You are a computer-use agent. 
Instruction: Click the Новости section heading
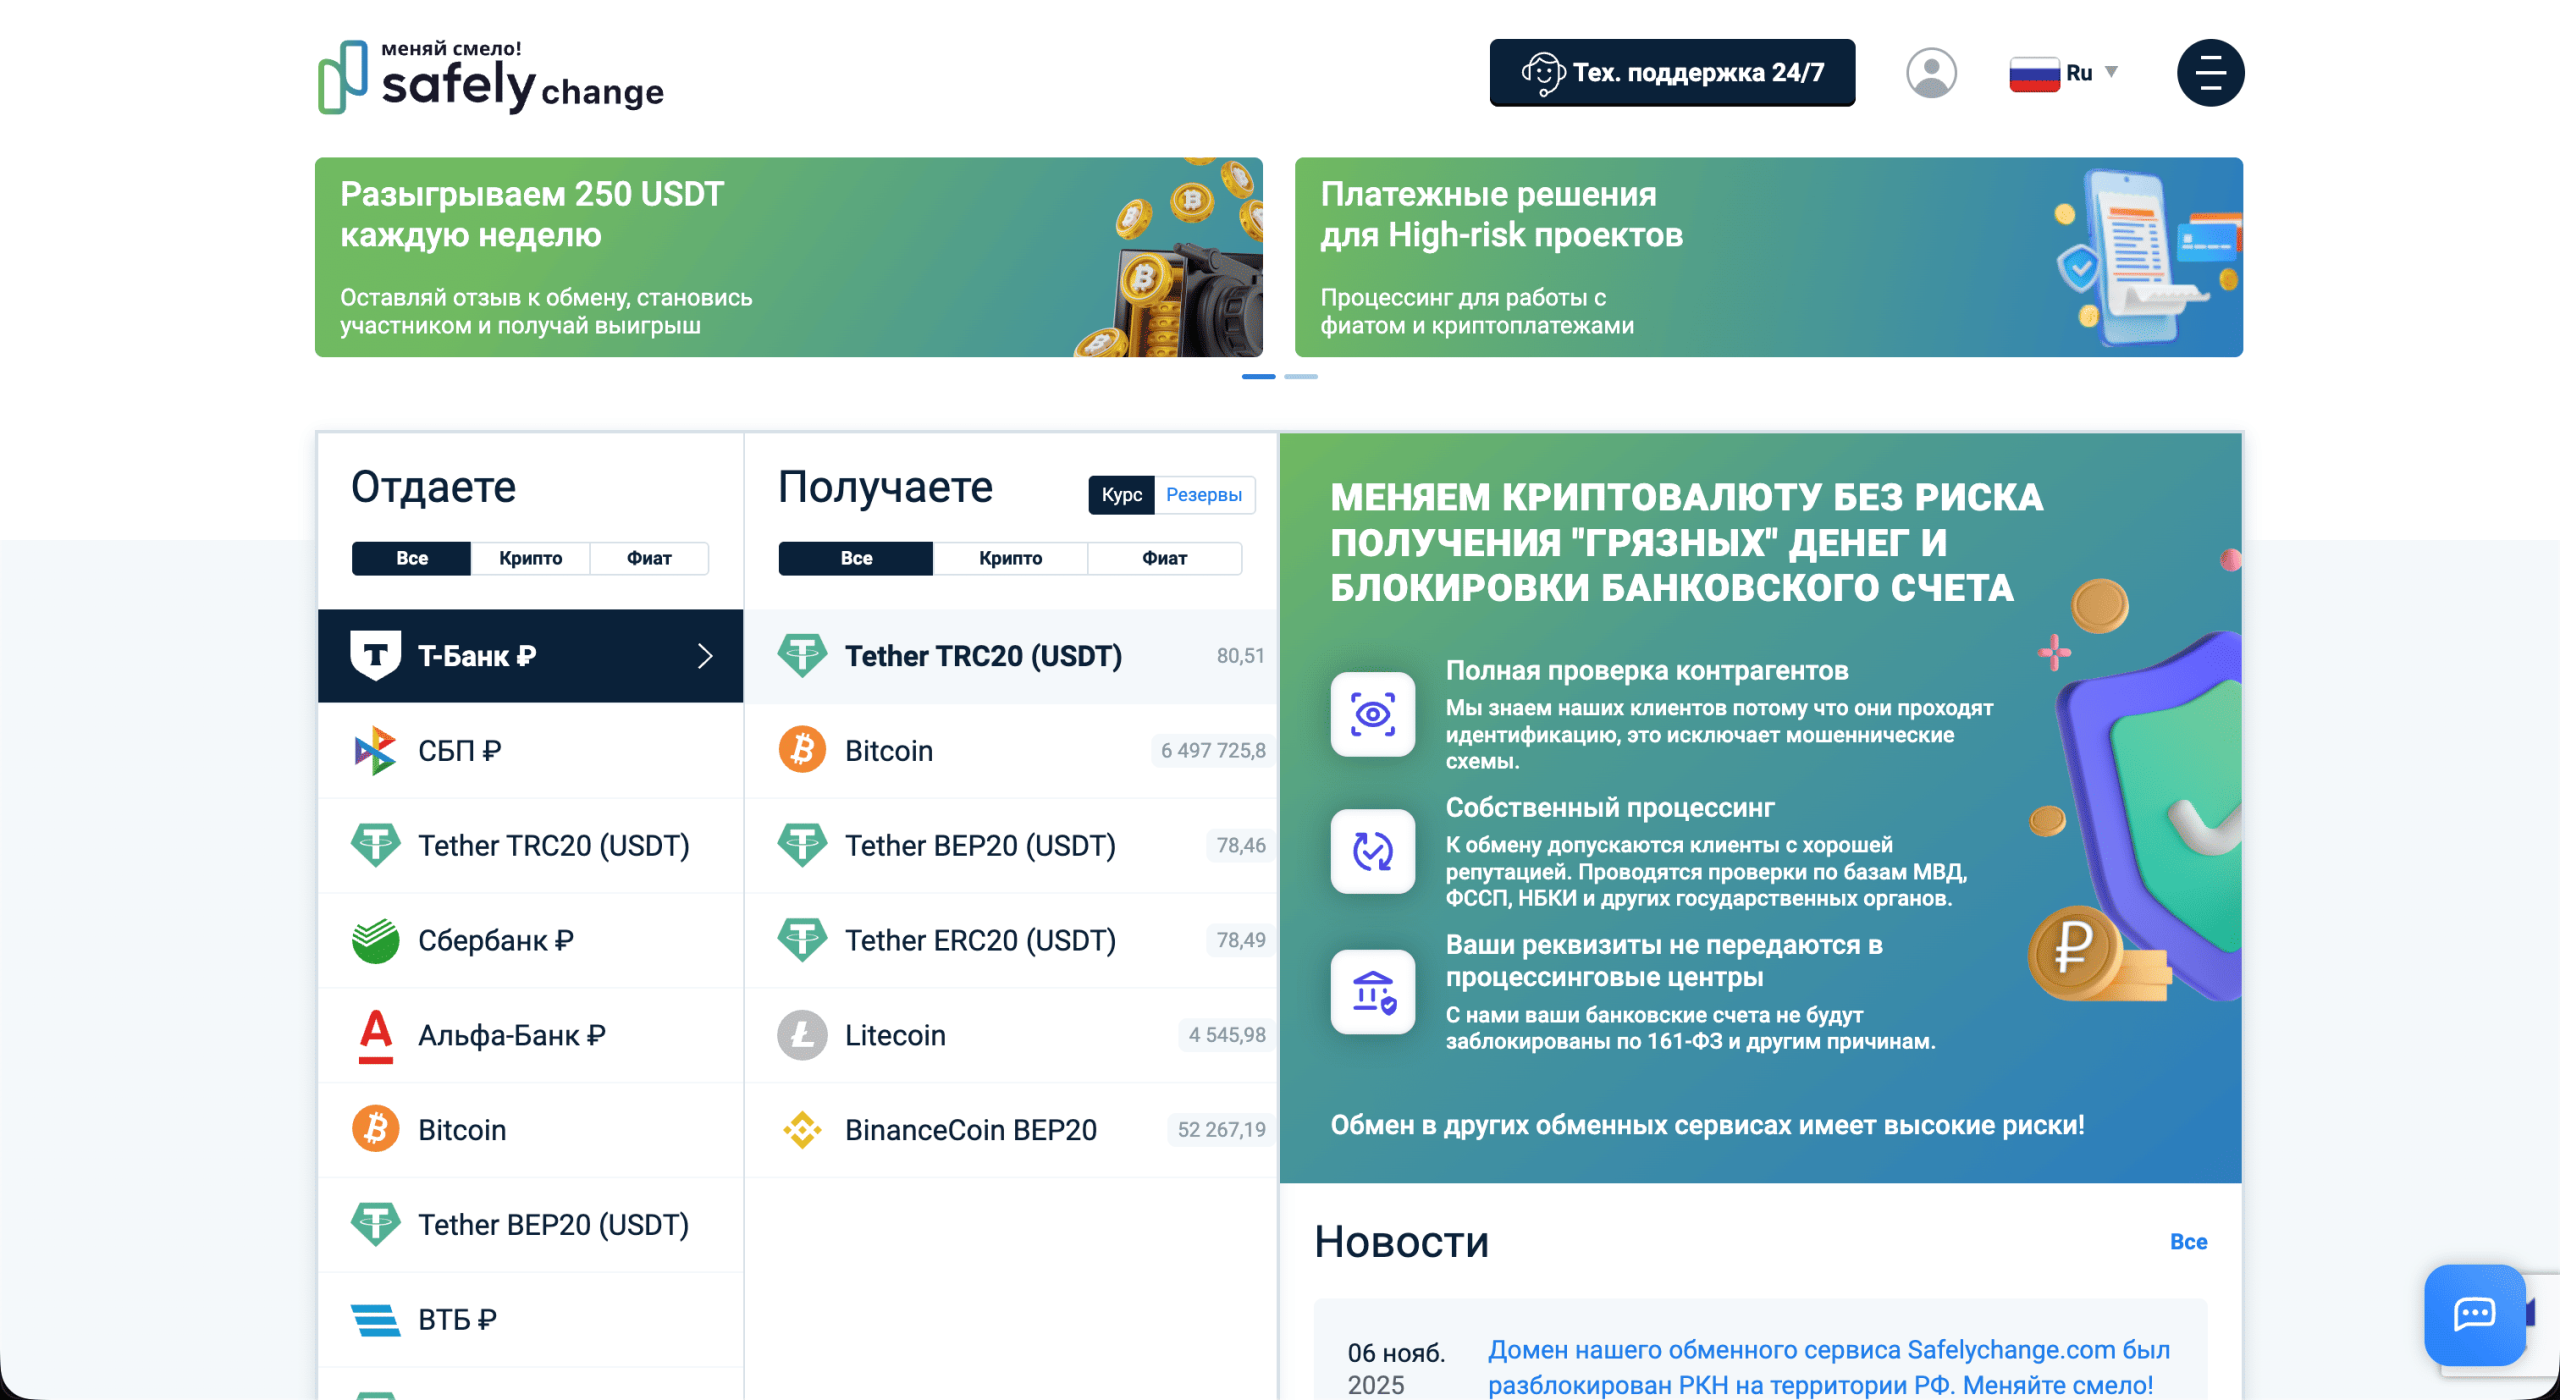(x=1401, y=1242)
